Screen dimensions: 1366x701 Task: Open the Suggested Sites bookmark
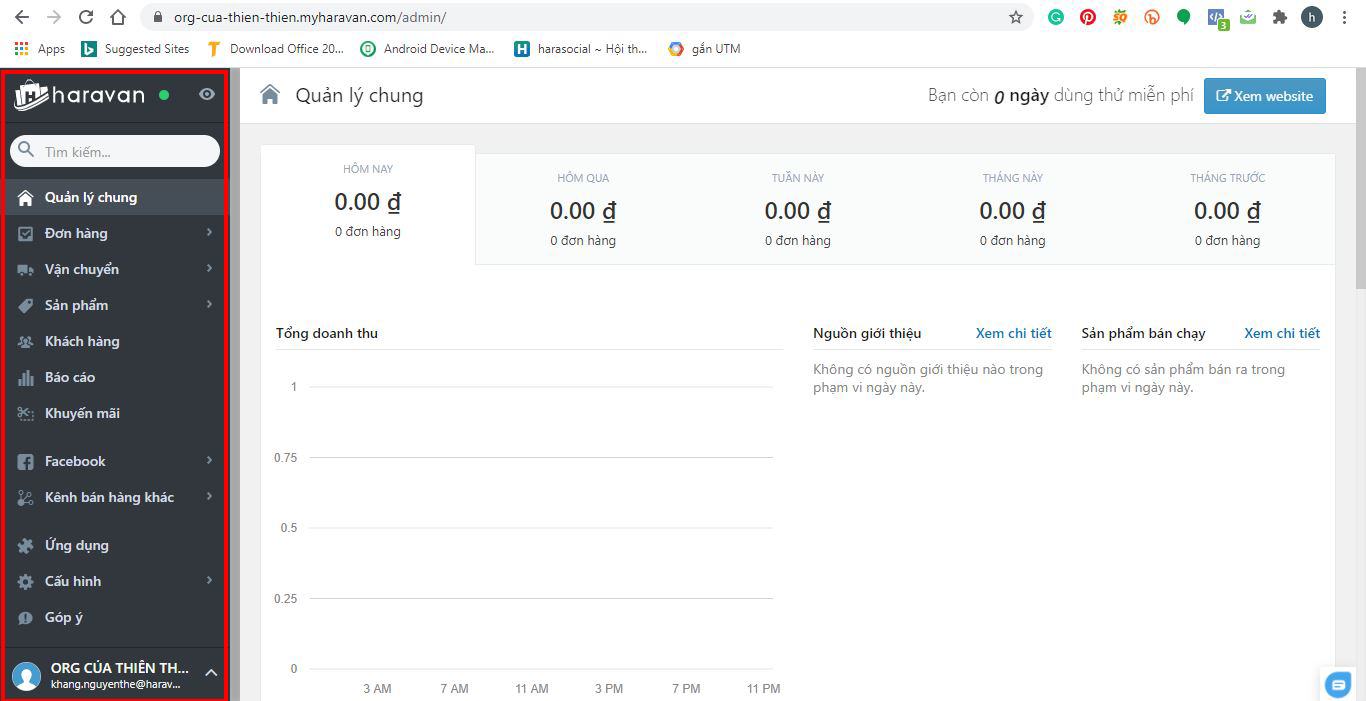coord(135,49)
